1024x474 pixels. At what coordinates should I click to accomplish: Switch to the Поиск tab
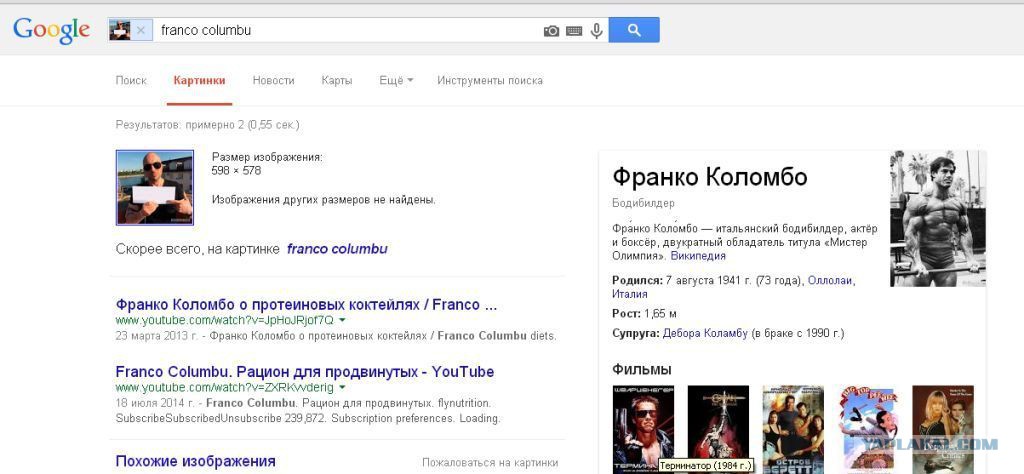coord(131,80)
